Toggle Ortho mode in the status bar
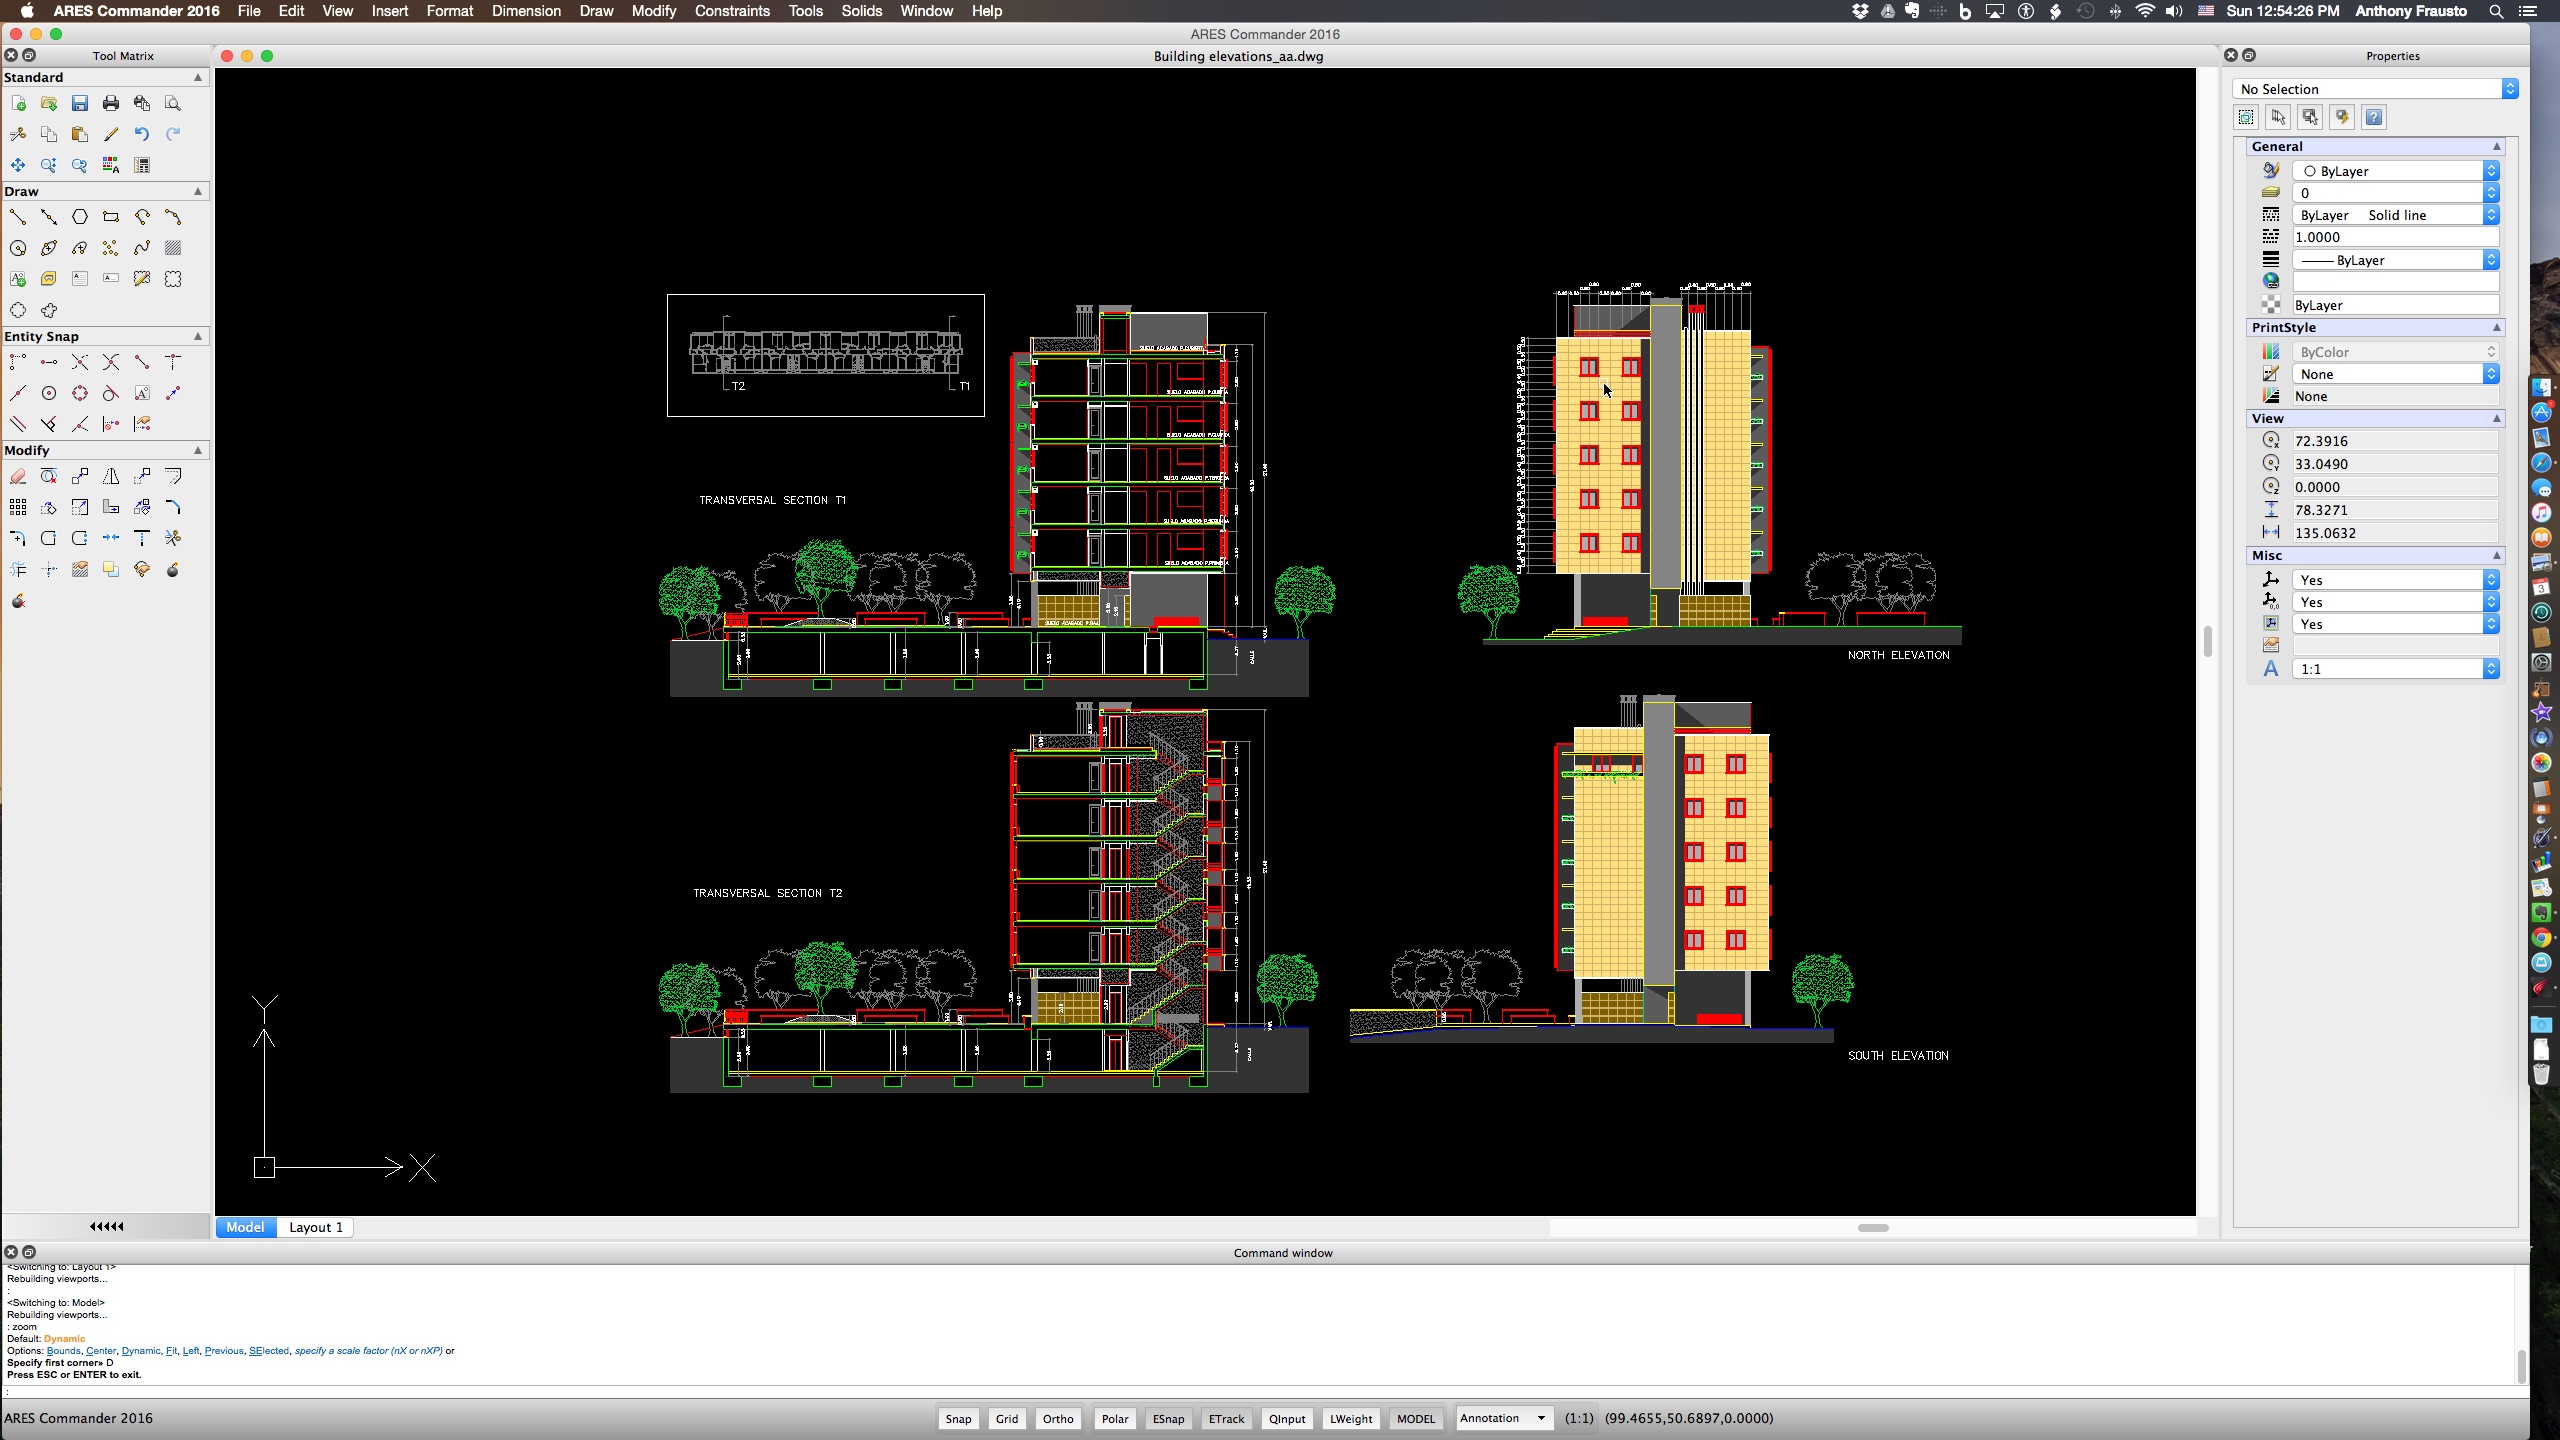Screen dimensions: 2560x1440 (1057, 1419)
